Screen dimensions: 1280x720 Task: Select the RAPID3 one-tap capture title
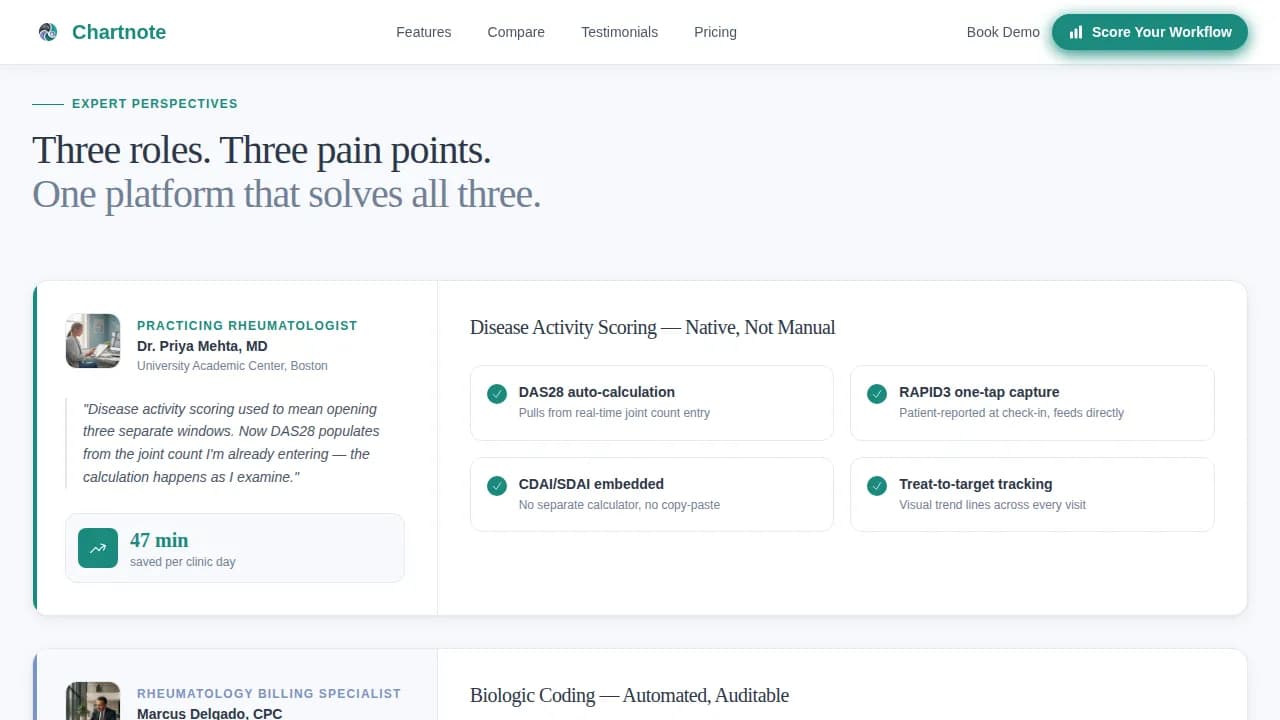pos(979,392)
